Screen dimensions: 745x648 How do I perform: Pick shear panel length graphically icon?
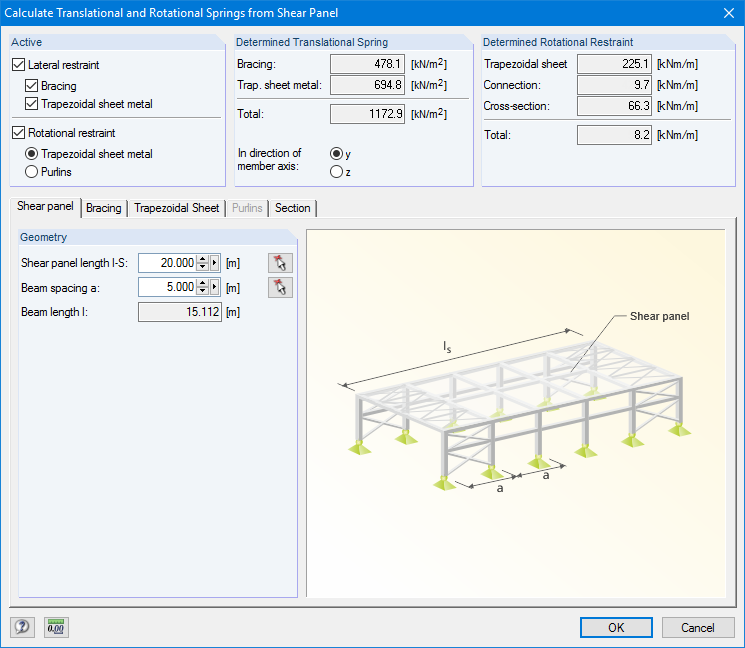280,263
